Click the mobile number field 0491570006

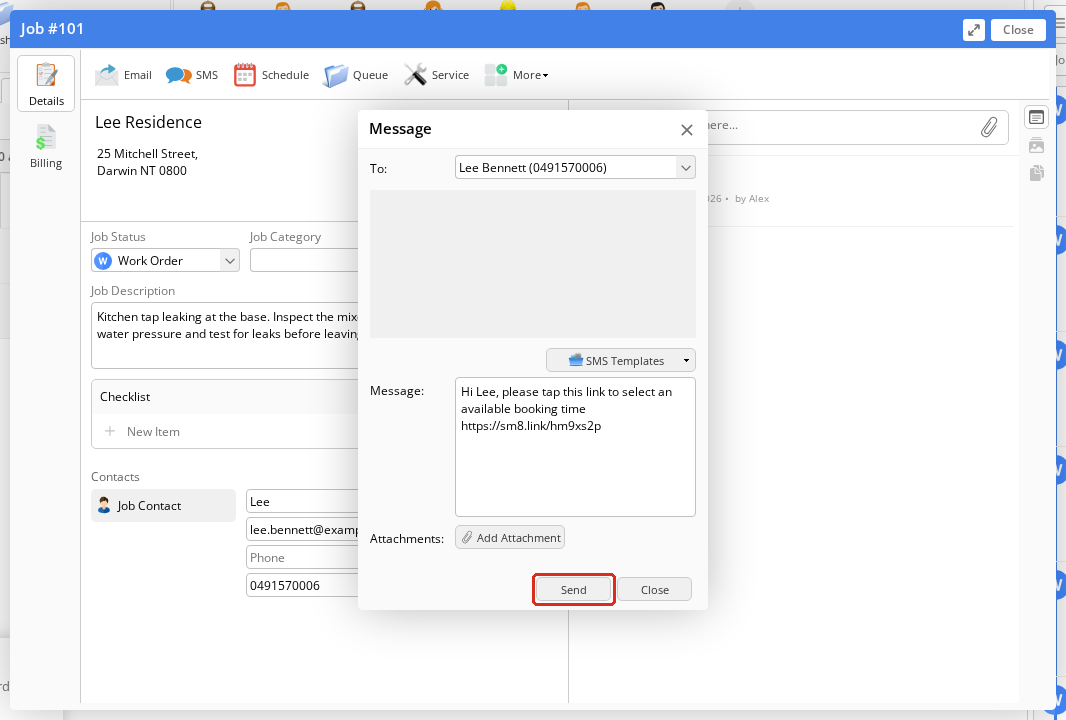302,585
